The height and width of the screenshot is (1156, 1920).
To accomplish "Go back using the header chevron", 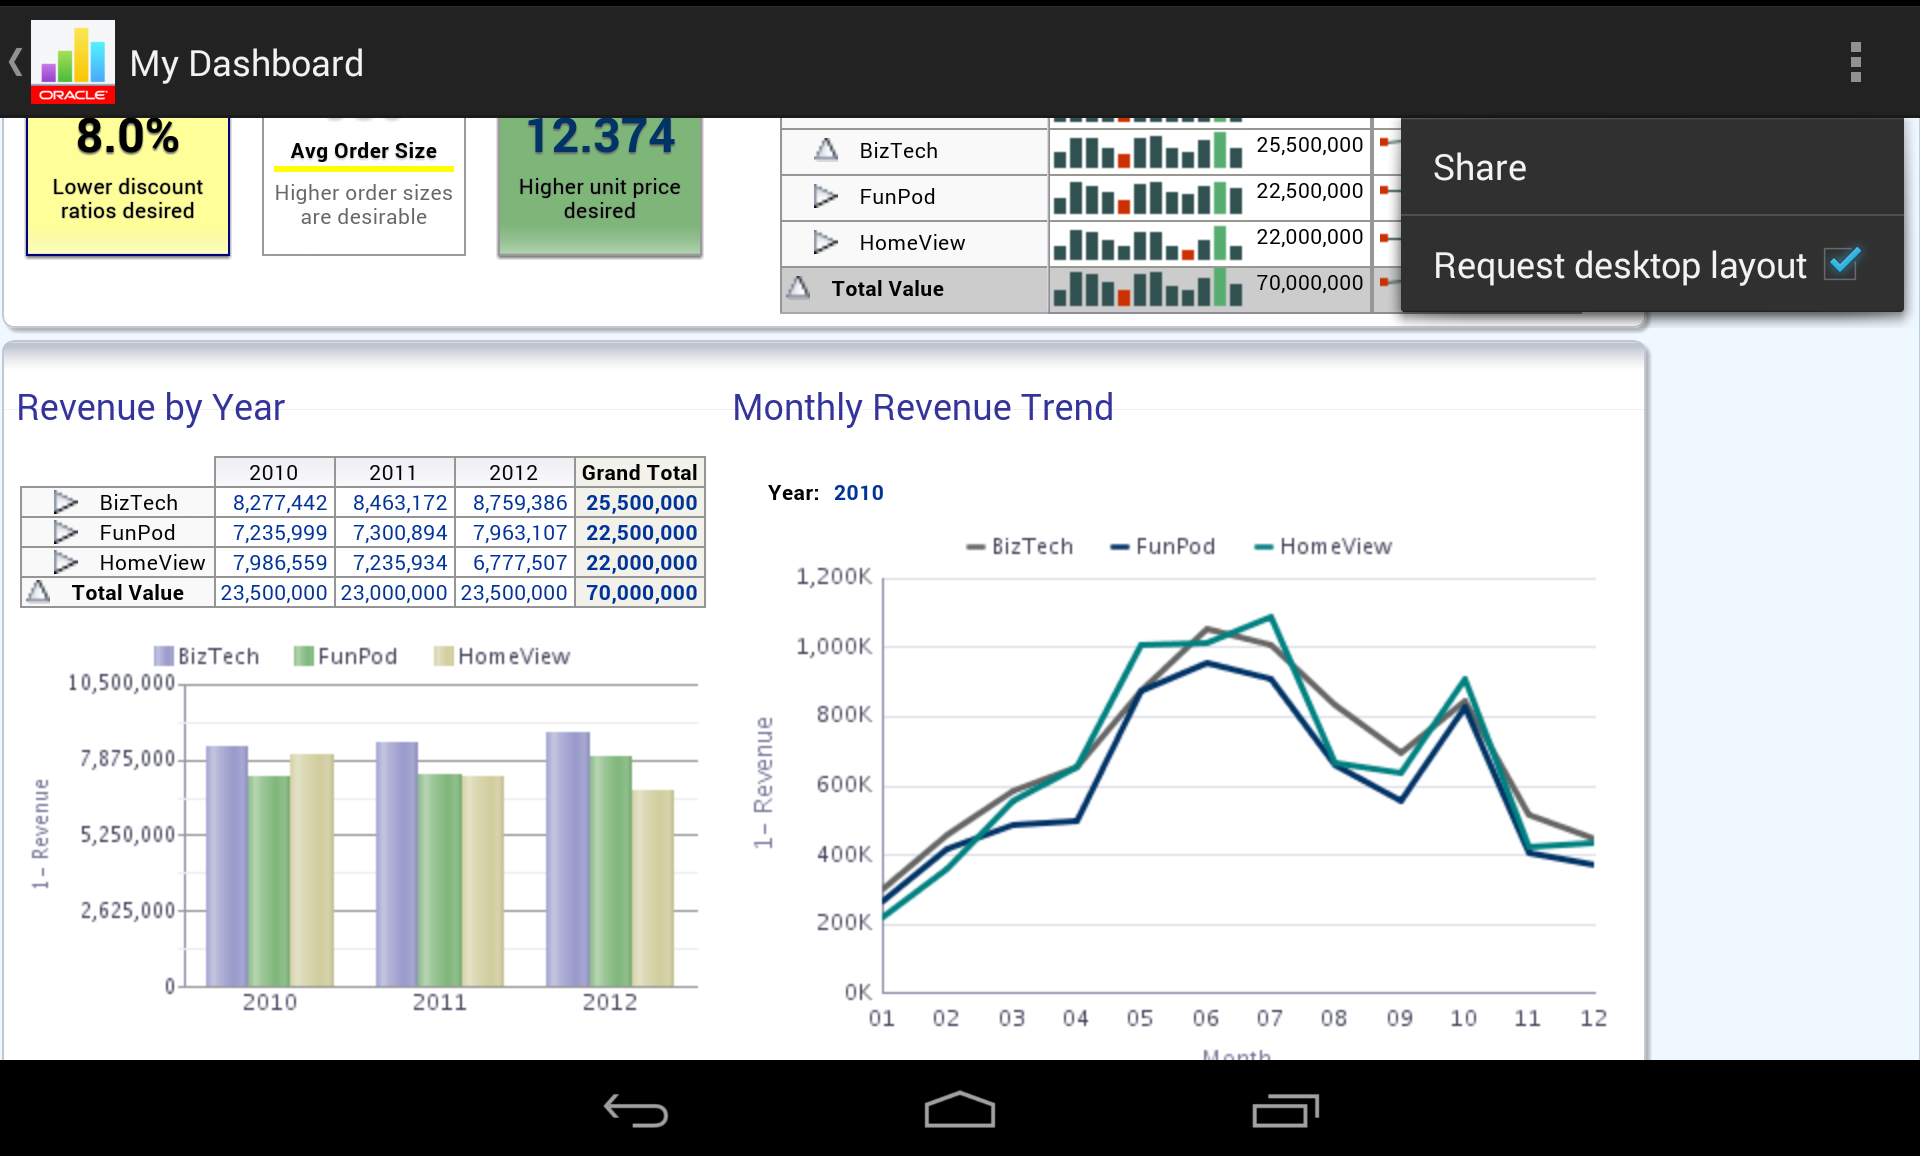I will point(15,62).
